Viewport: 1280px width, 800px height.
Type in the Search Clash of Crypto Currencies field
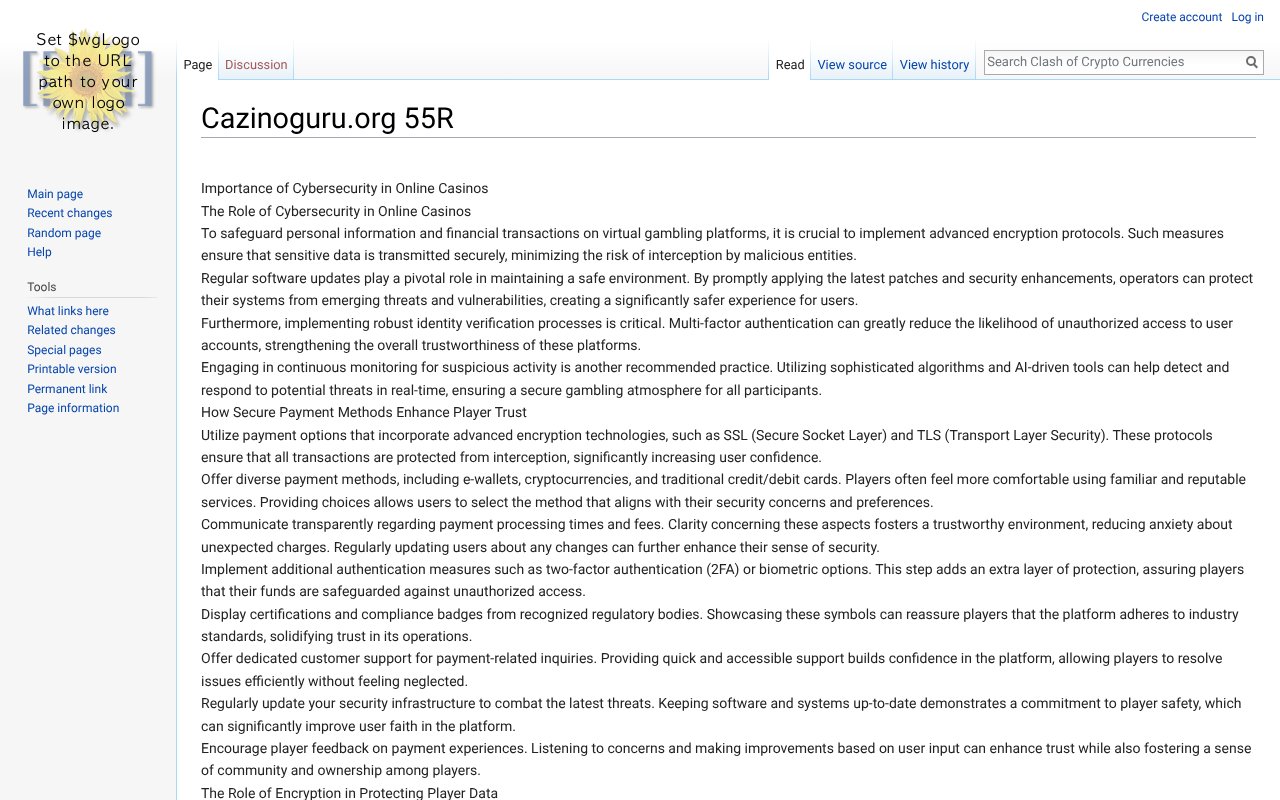(1112, 62)
